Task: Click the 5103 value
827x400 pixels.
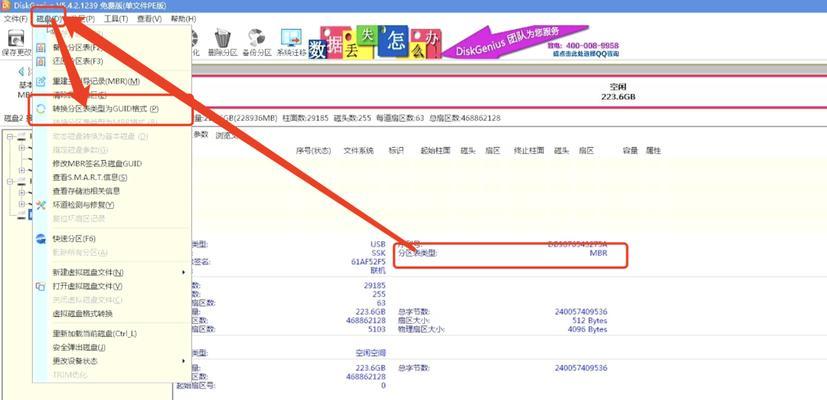Action: click(x=377, y=329)
